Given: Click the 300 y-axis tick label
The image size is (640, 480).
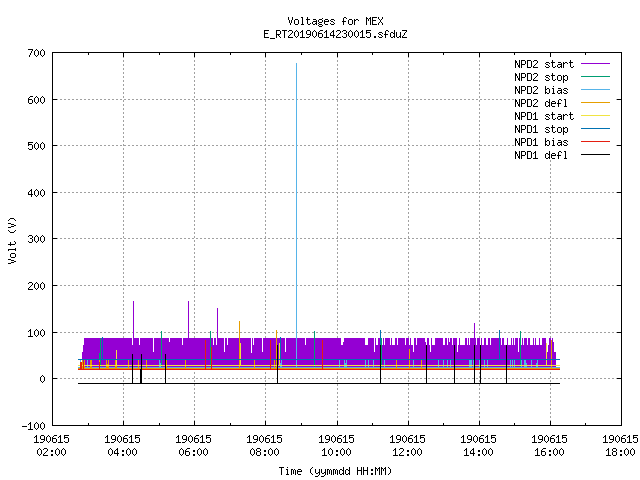Looking at the screenshot, I should pos(36,239).
